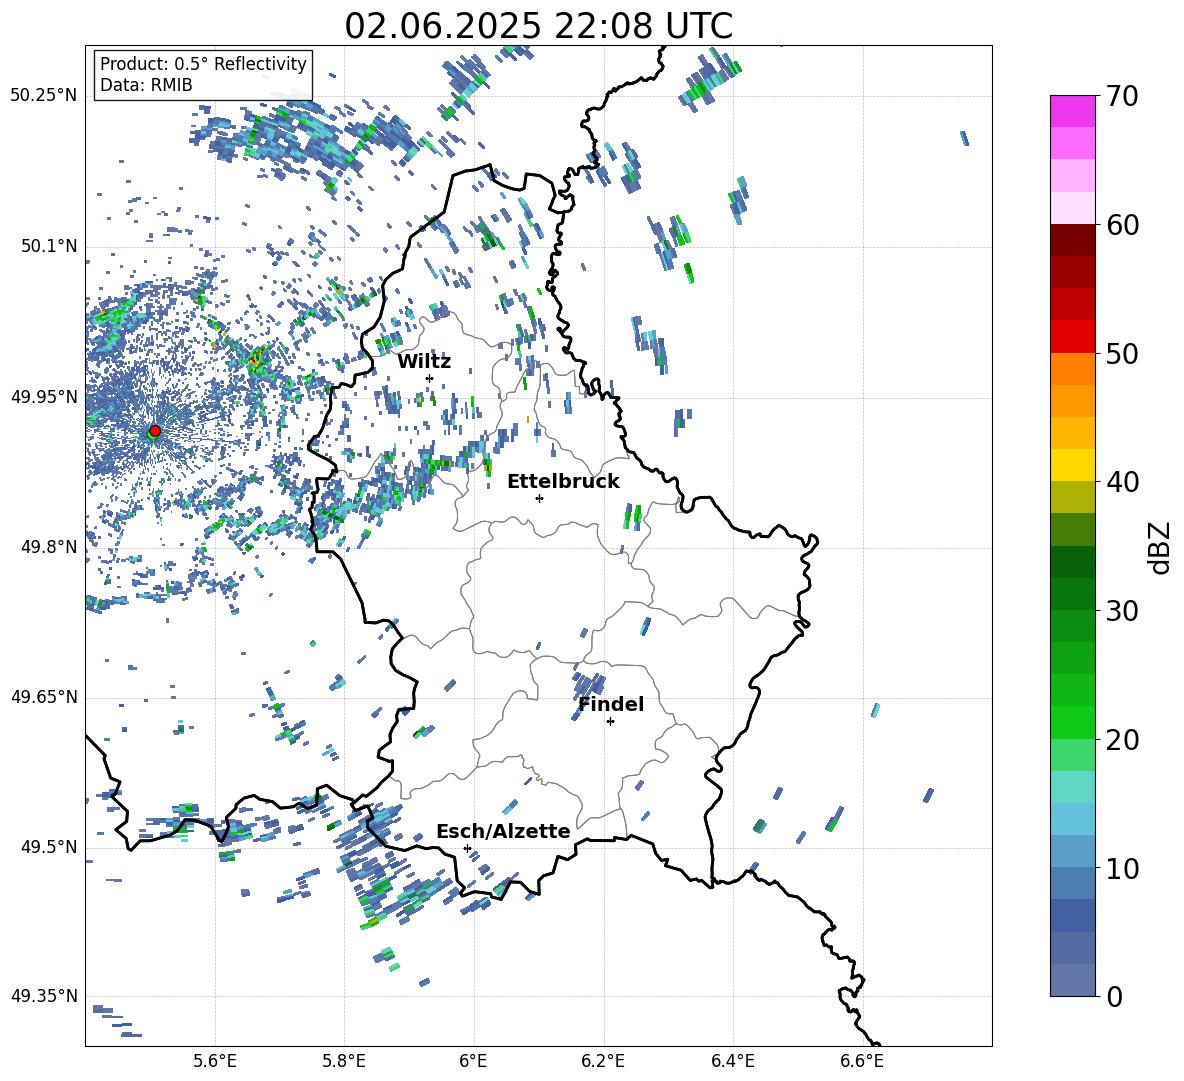This screenshot has width=1184, height=1081.
Task: Click the Data: RMIB label
Action: coord(146,85)
